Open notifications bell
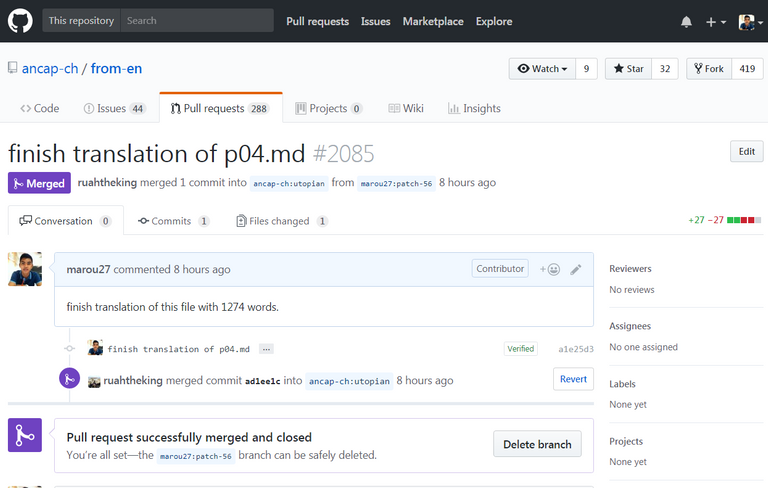Image resolution: width=768 pixels, height=488 pixels. point(686,22)
